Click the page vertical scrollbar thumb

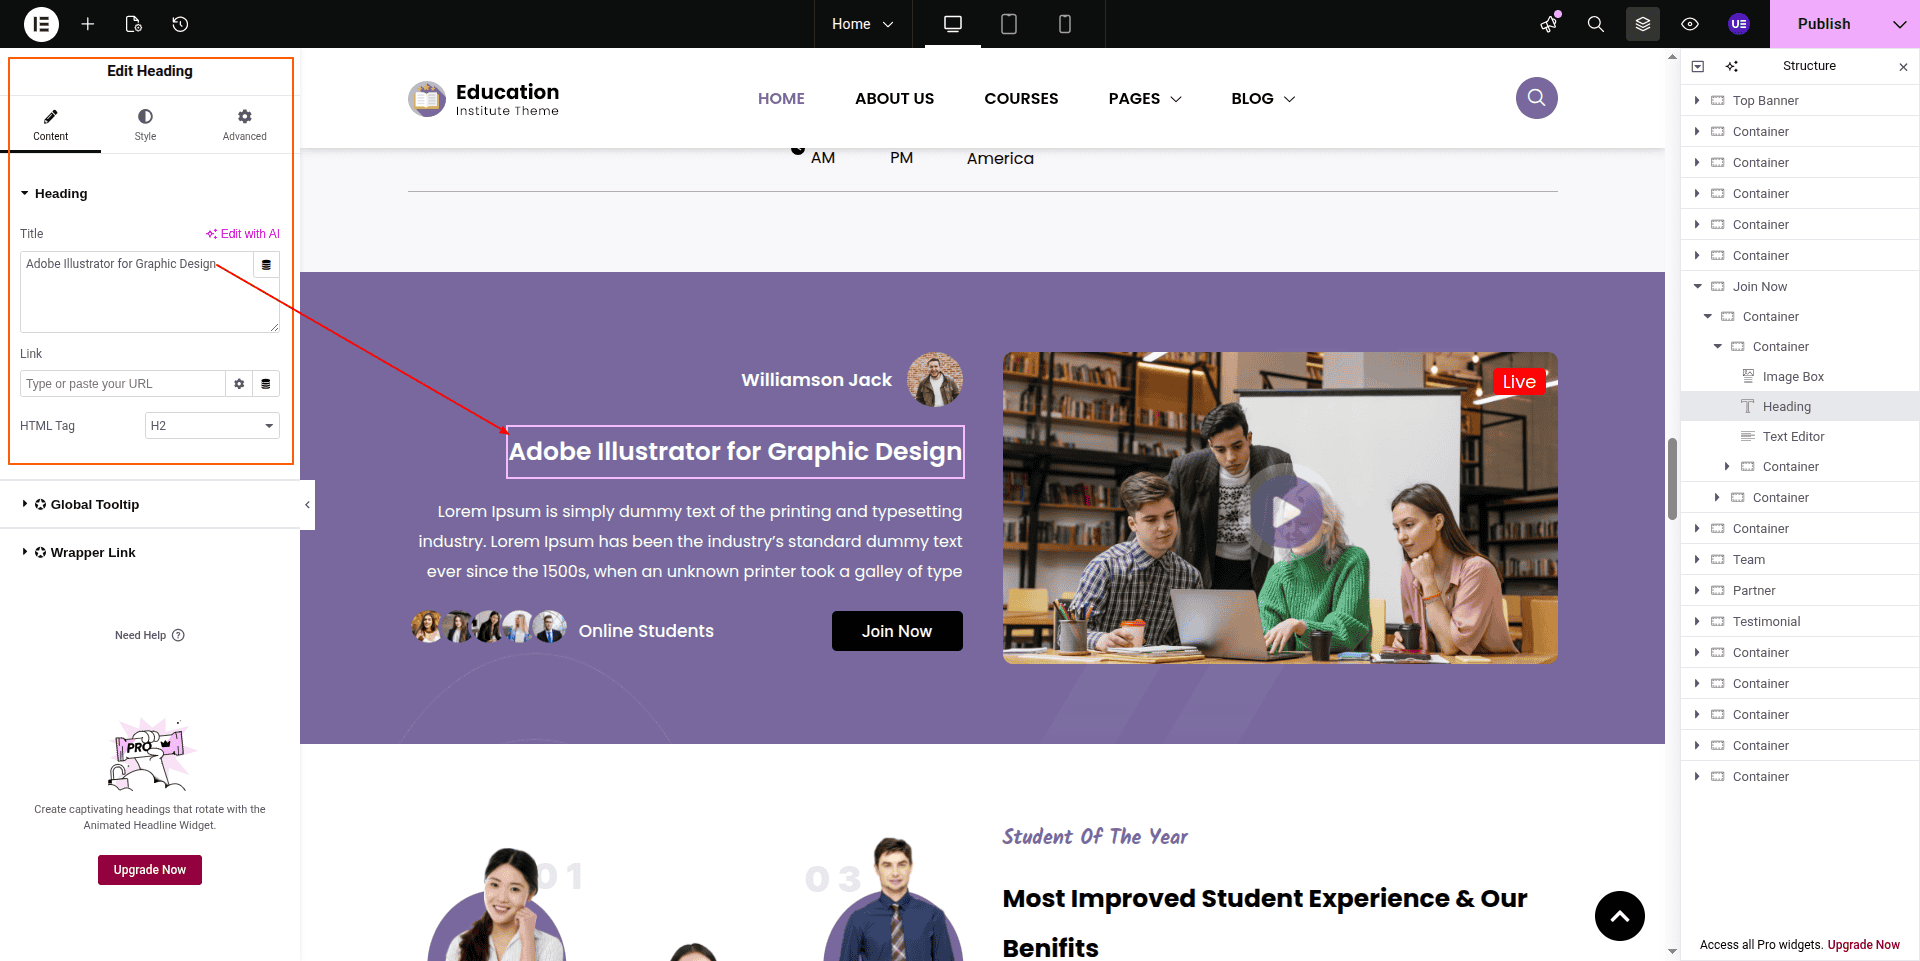[1672, 478]
